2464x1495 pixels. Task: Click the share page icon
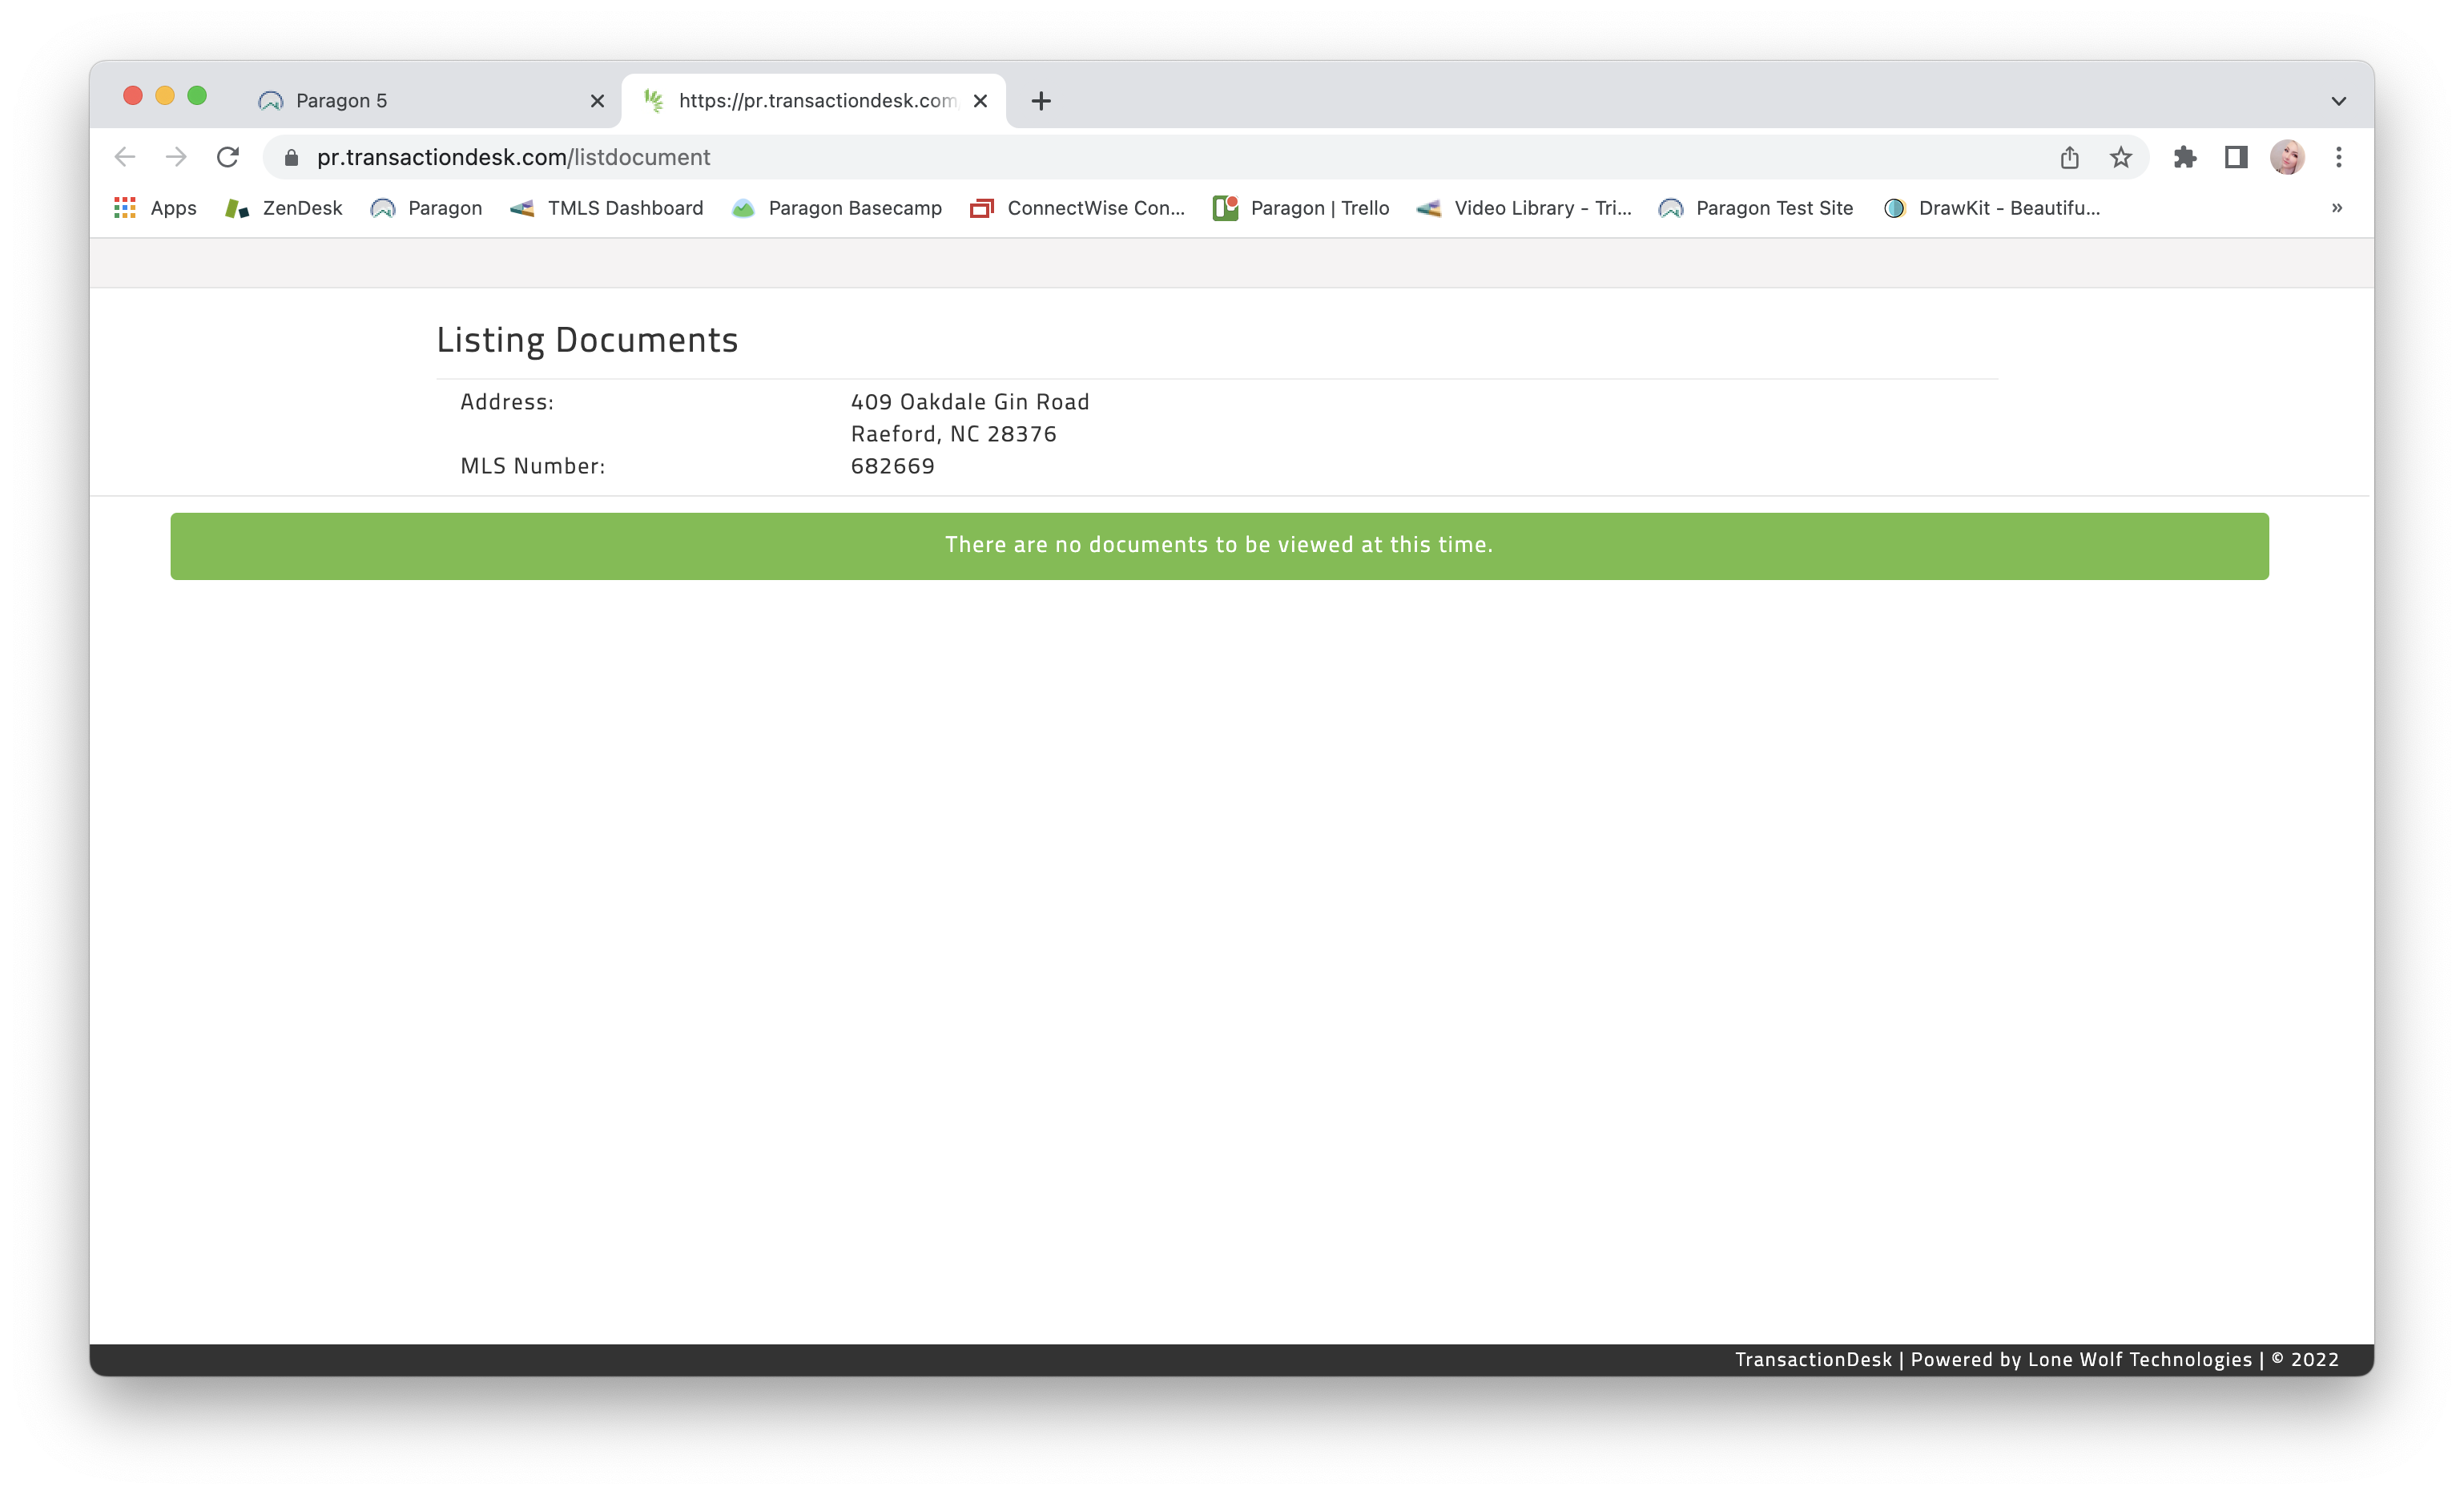click(2069, 157)
